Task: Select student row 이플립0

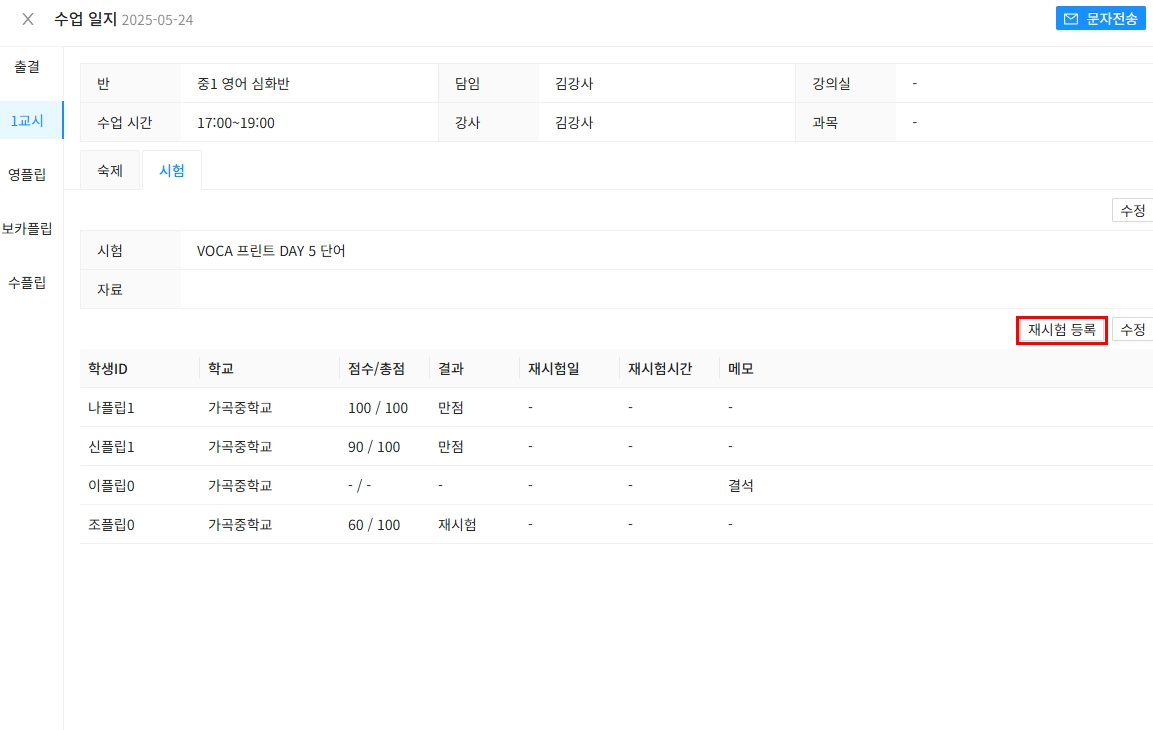Action: (616, 485)
